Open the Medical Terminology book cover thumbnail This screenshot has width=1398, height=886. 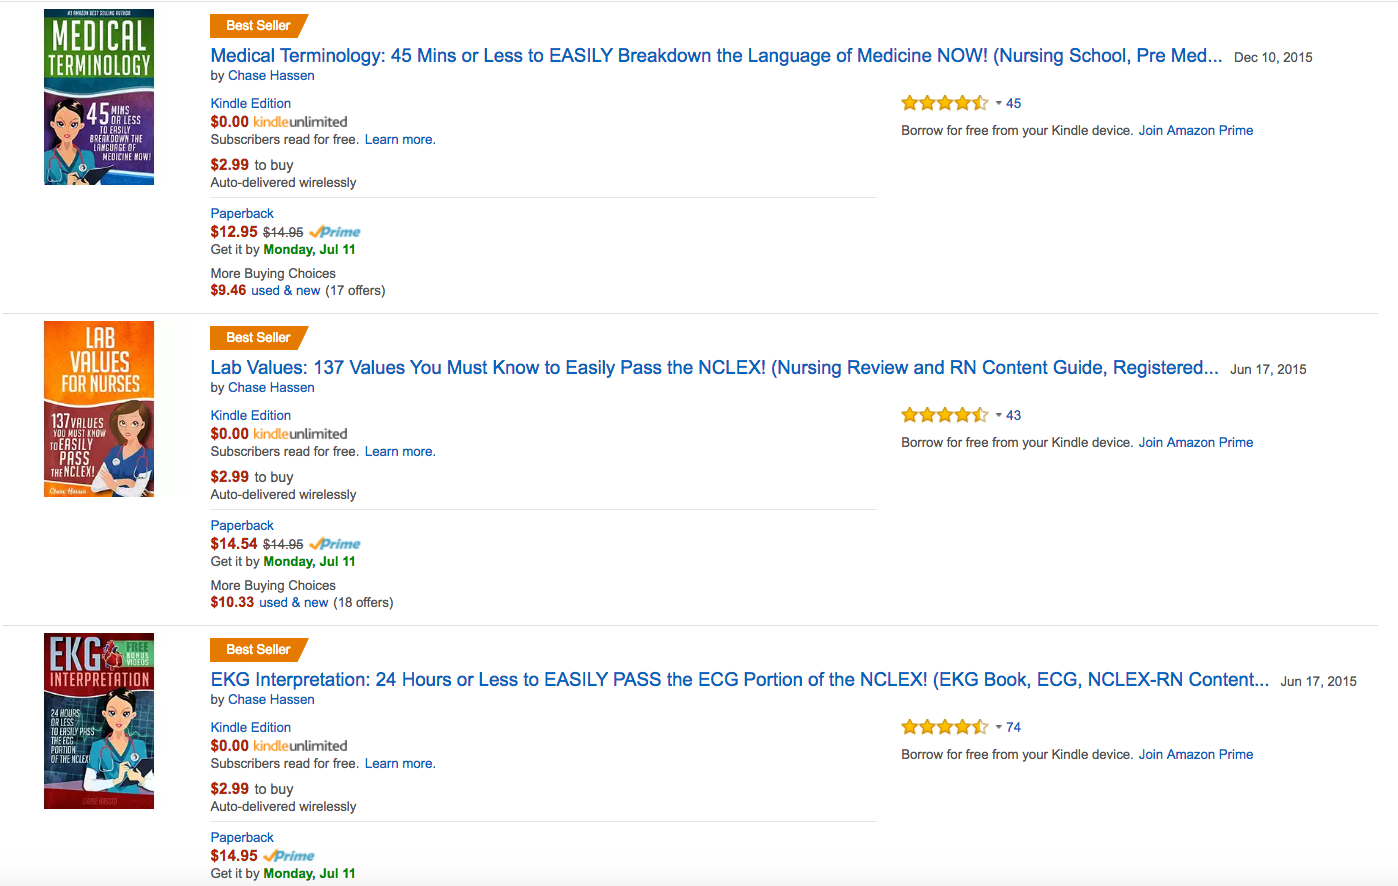[99, 97]
